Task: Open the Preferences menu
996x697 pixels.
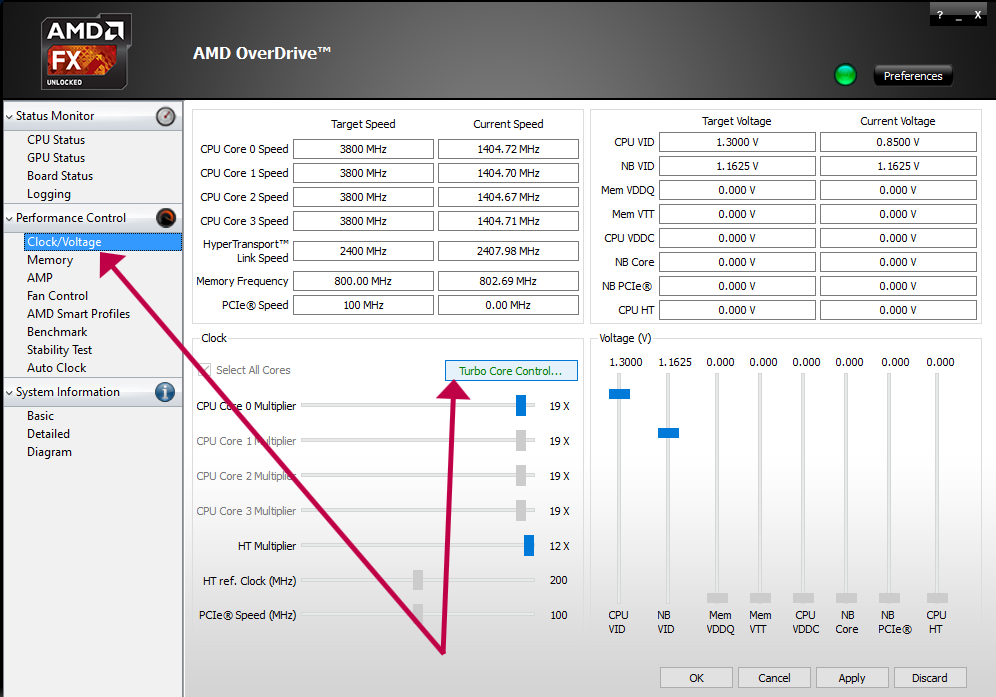Action: point(912,76)
